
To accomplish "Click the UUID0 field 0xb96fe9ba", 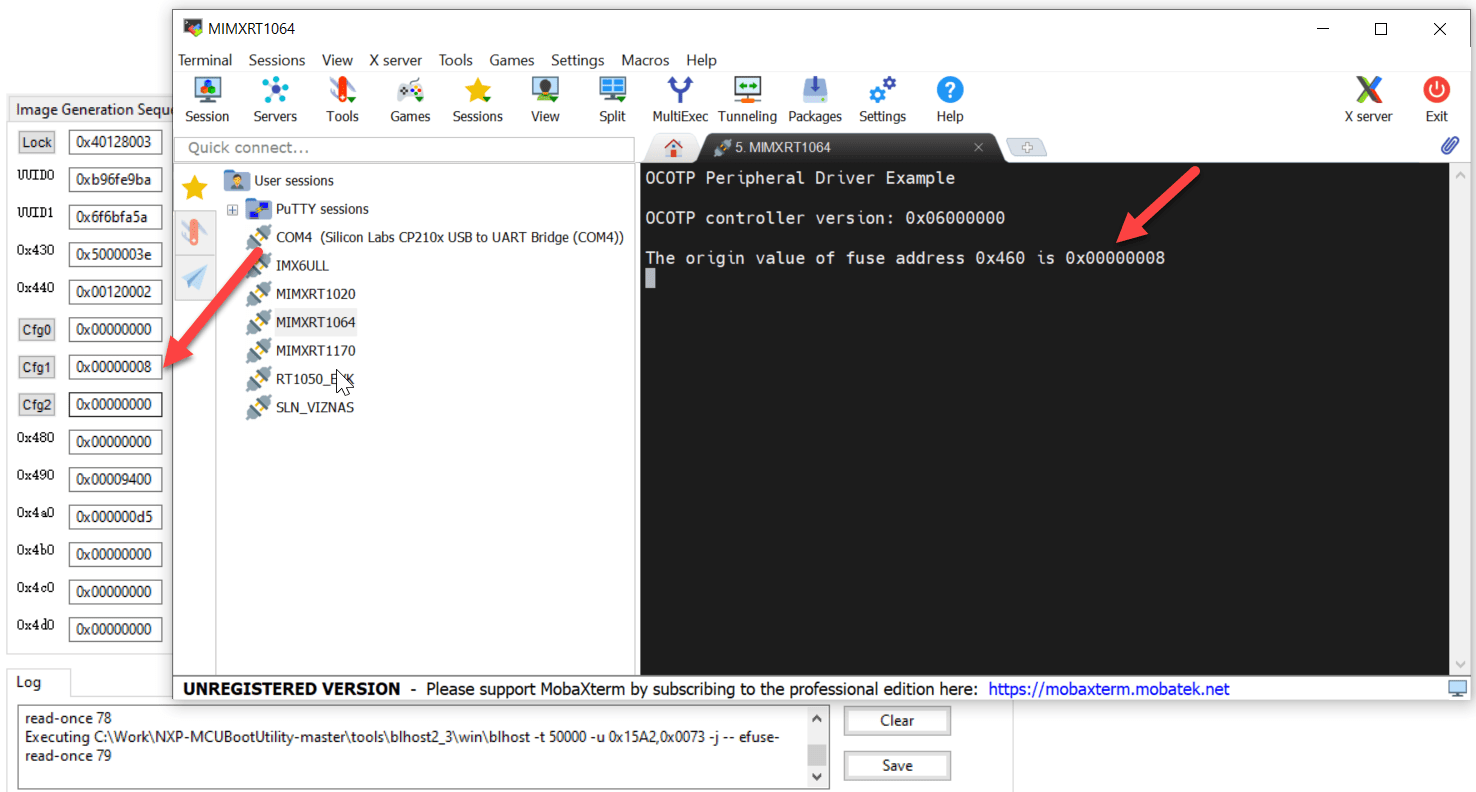I will [x=115, y=180].
